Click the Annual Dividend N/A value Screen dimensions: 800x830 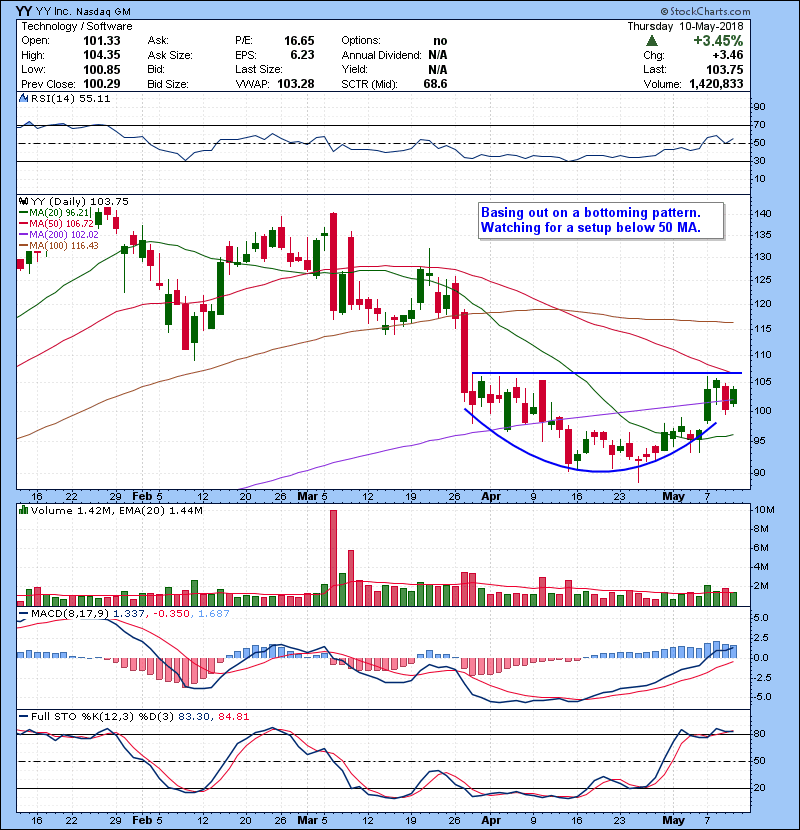point(438,55)
